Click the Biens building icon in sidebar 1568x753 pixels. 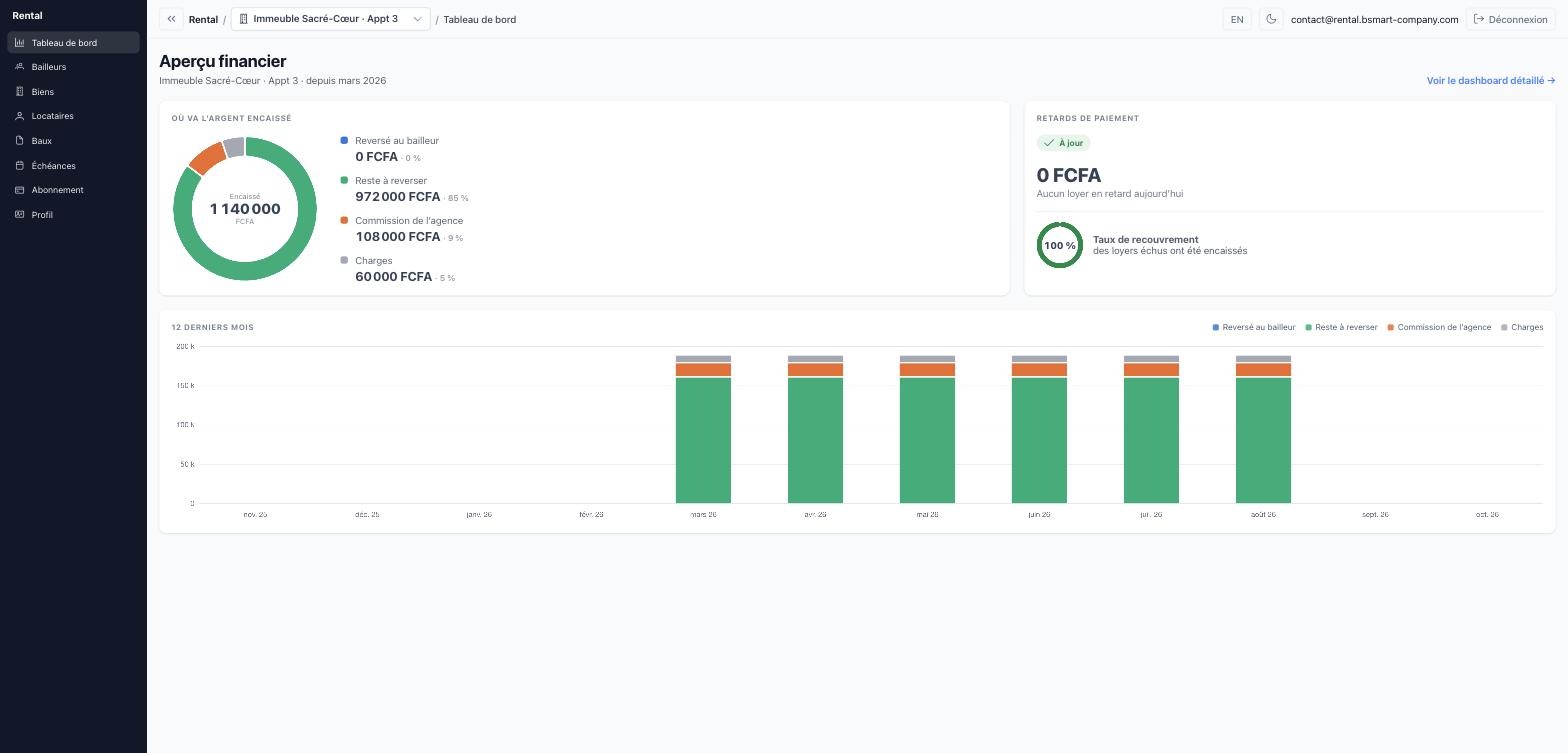pos(19,92)
